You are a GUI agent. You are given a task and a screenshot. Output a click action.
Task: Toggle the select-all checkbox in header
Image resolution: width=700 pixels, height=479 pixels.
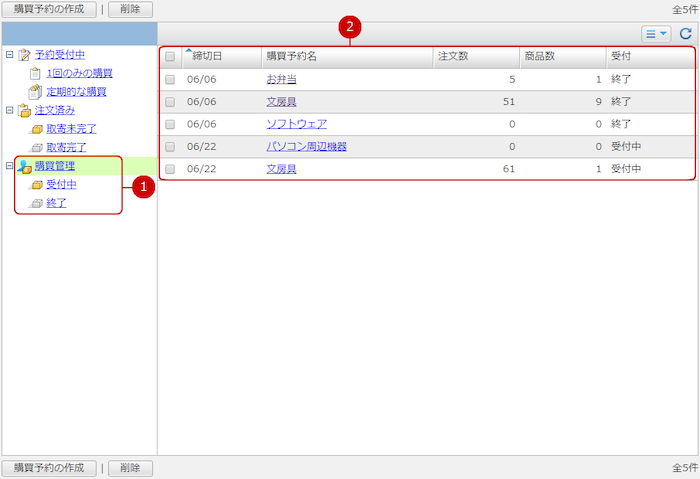click(x=170, y=57)
